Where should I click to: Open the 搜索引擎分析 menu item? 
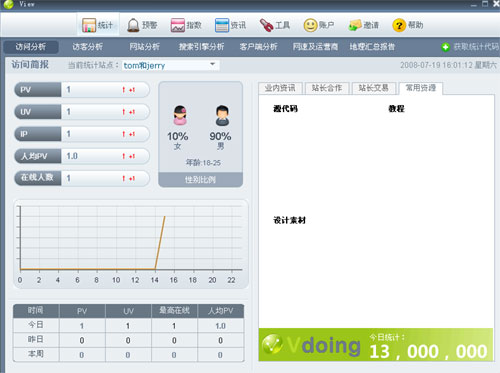click(201, 47)
